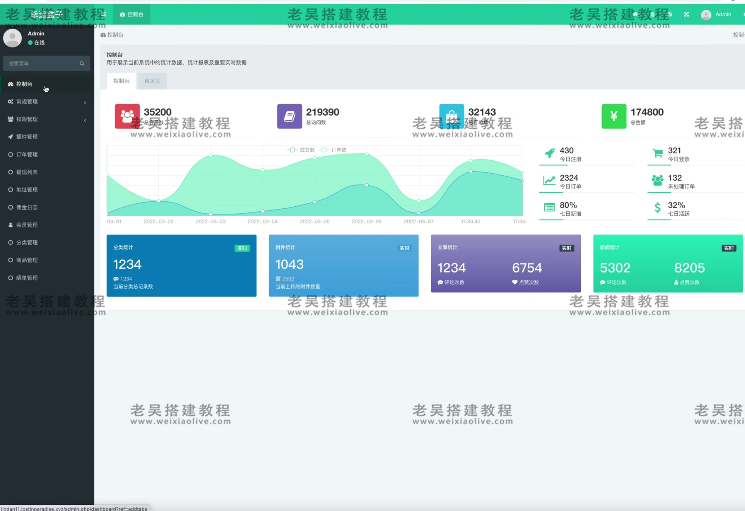The width and height of the screenshot is (745, 511).
Task: Switch to the second tab beside 控制台
Action: click(152, 79)
